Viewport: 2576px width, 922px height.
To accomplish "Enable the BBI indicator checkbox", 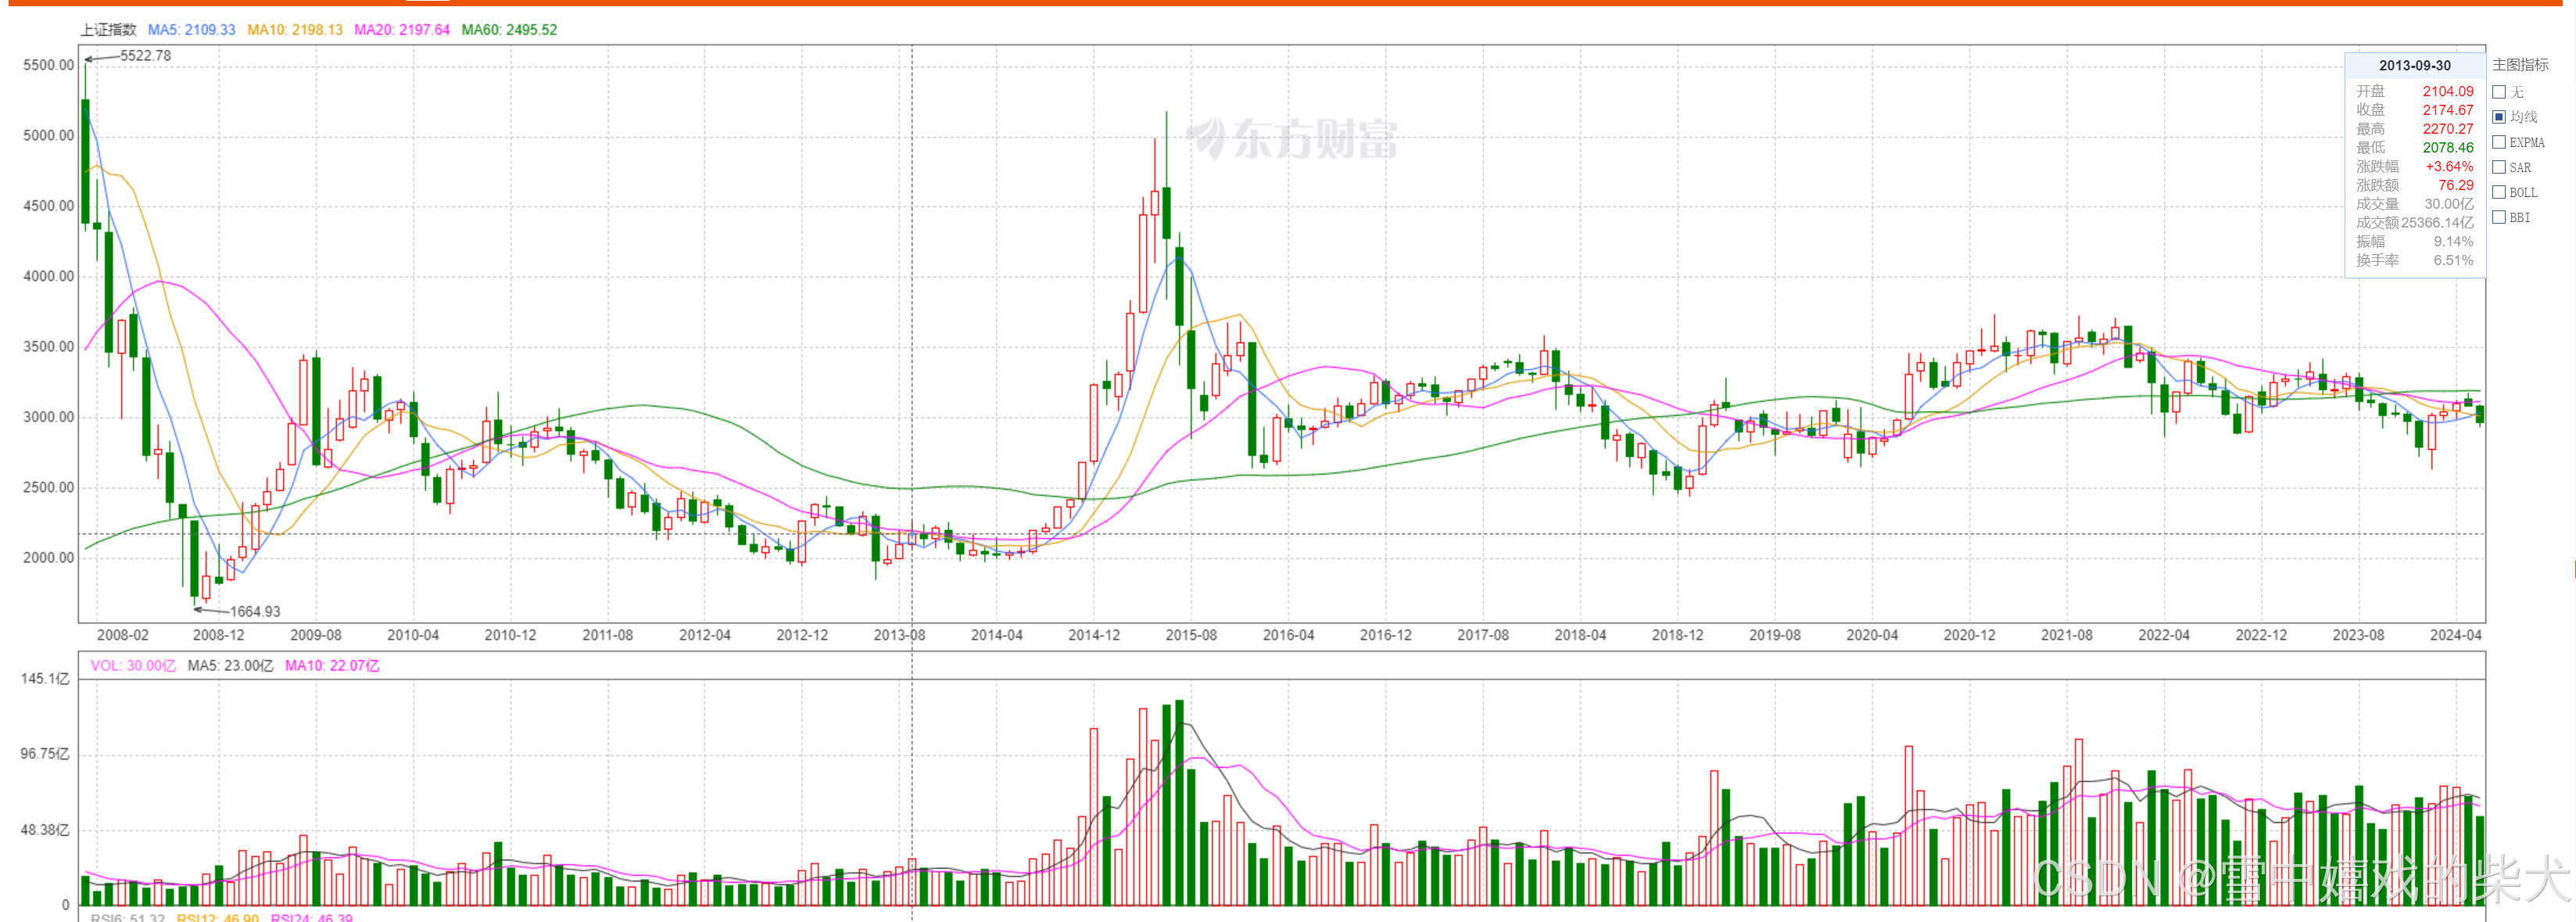I will 2499,217.
